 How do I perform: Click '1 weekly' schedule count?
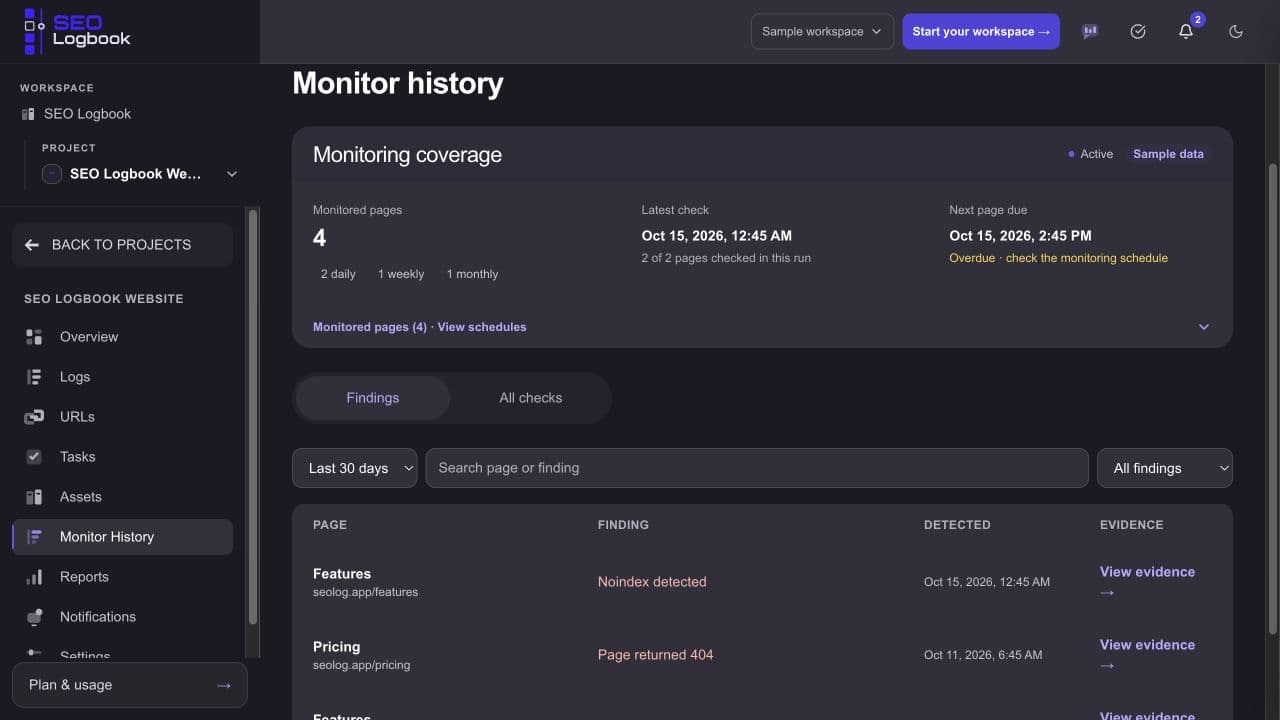(x=401, y=274)
